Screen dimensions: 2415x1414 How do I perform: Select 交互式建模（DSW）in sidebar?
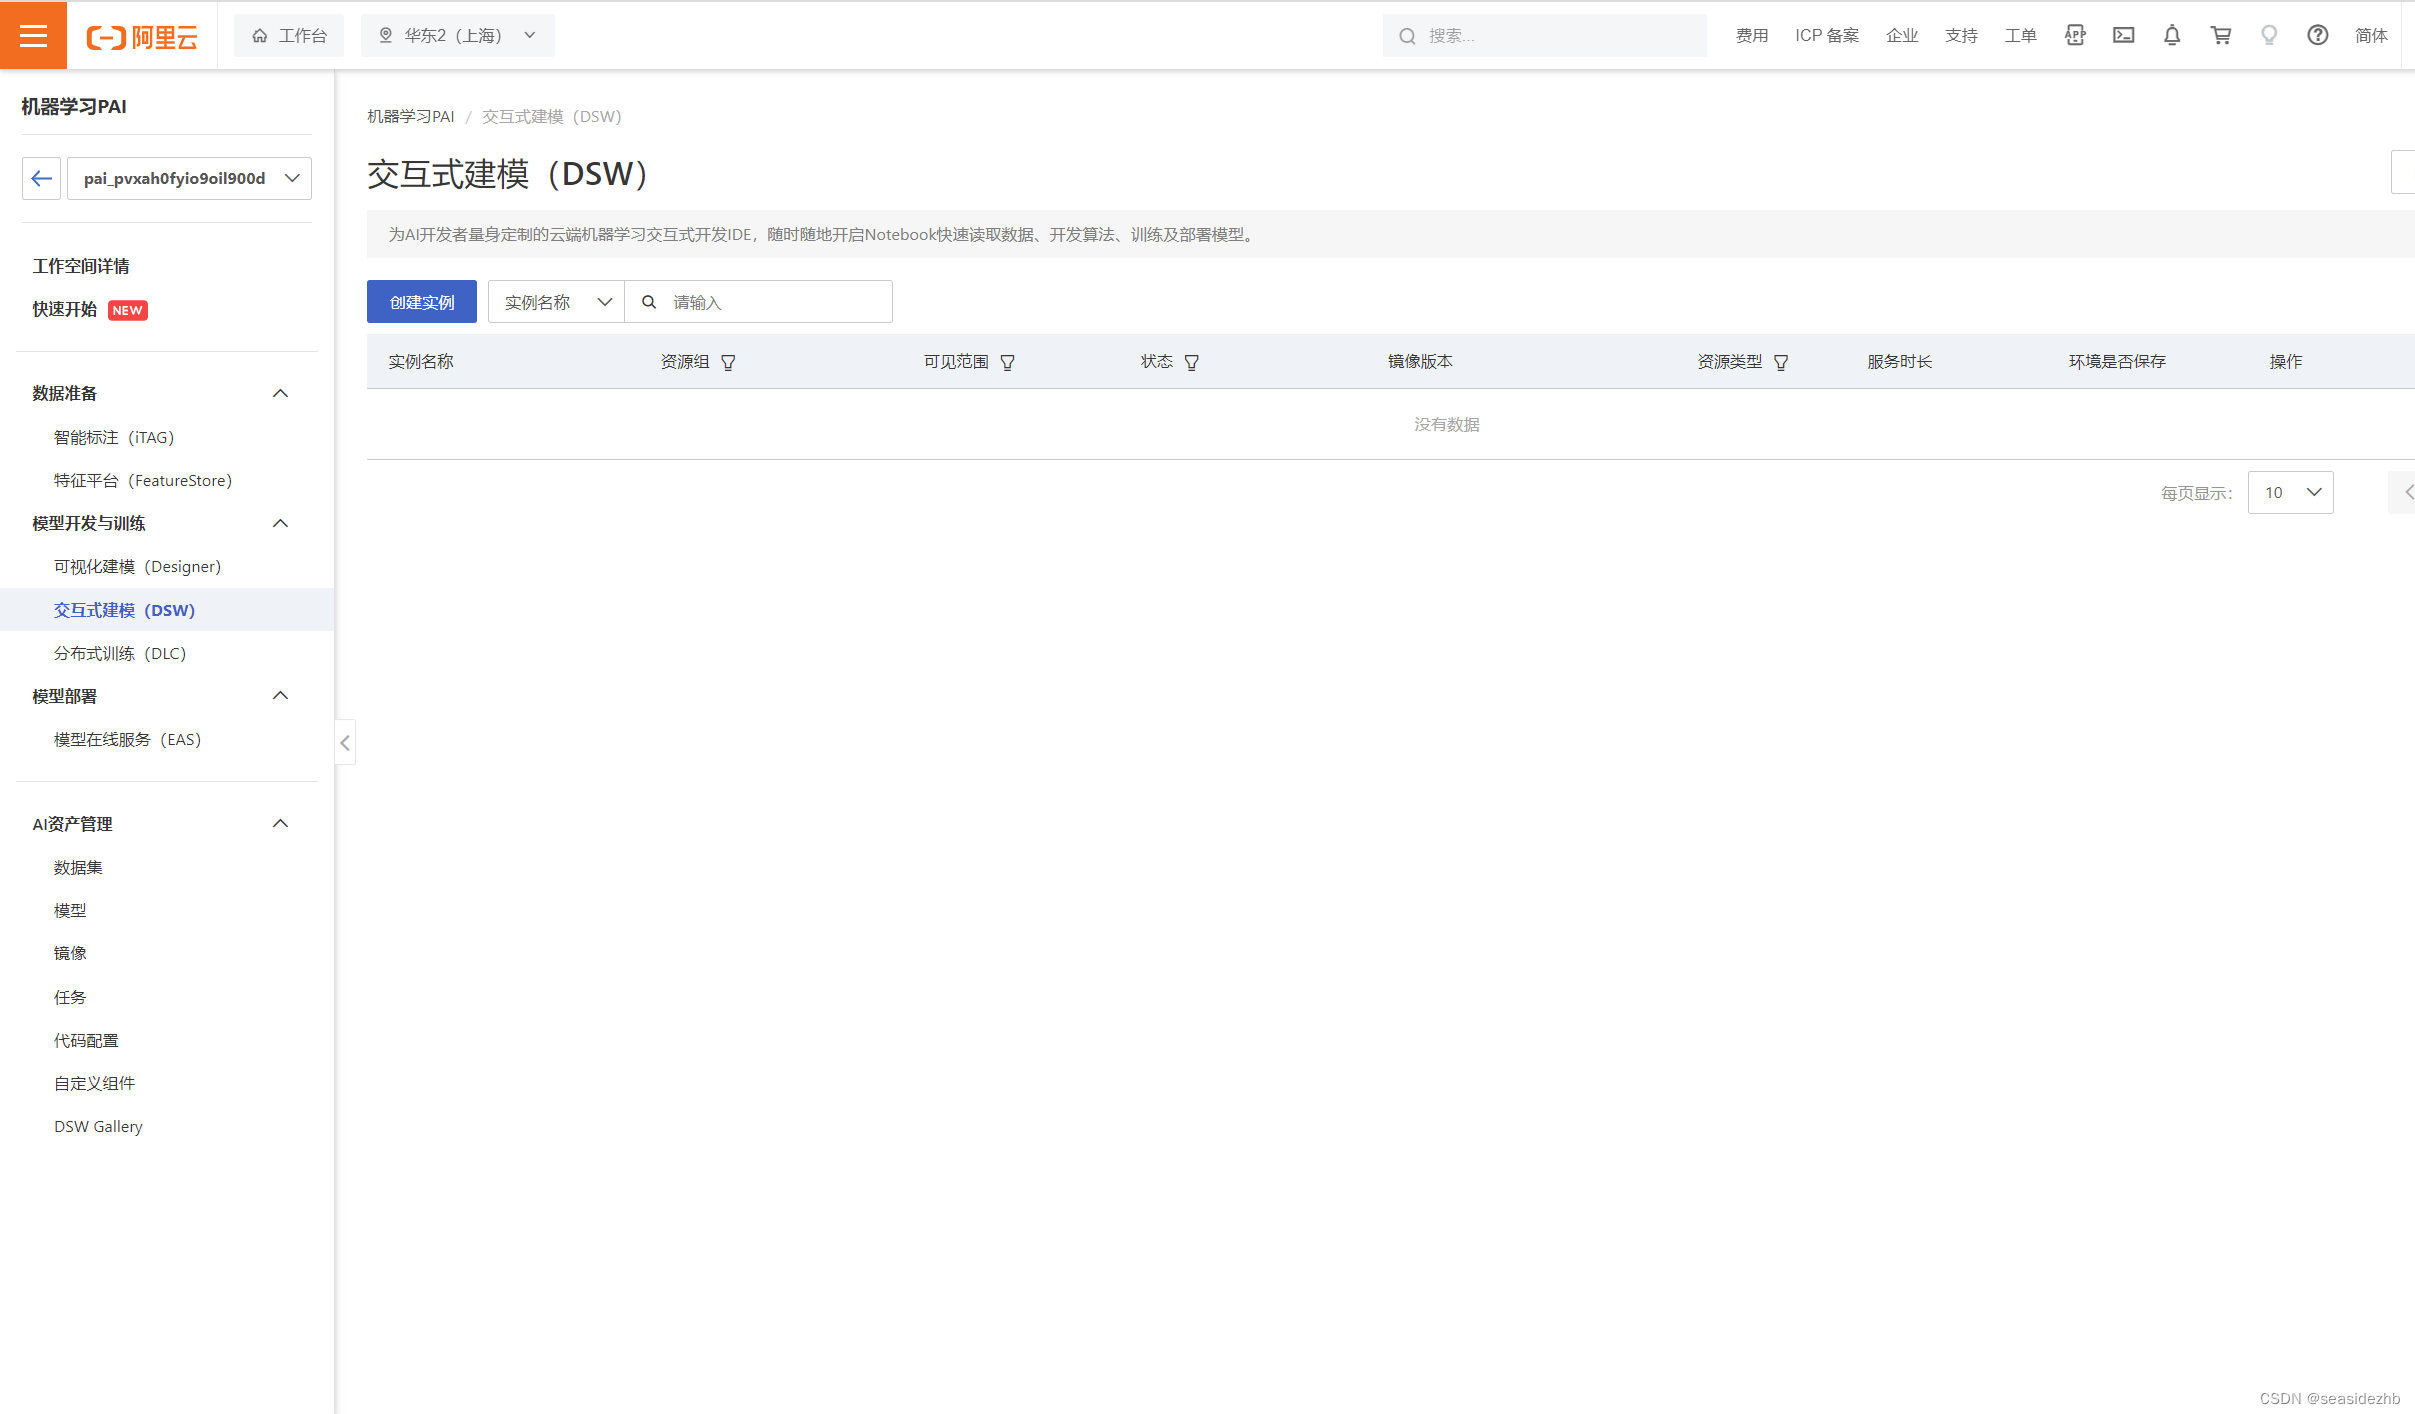click(x=167, y=610)
